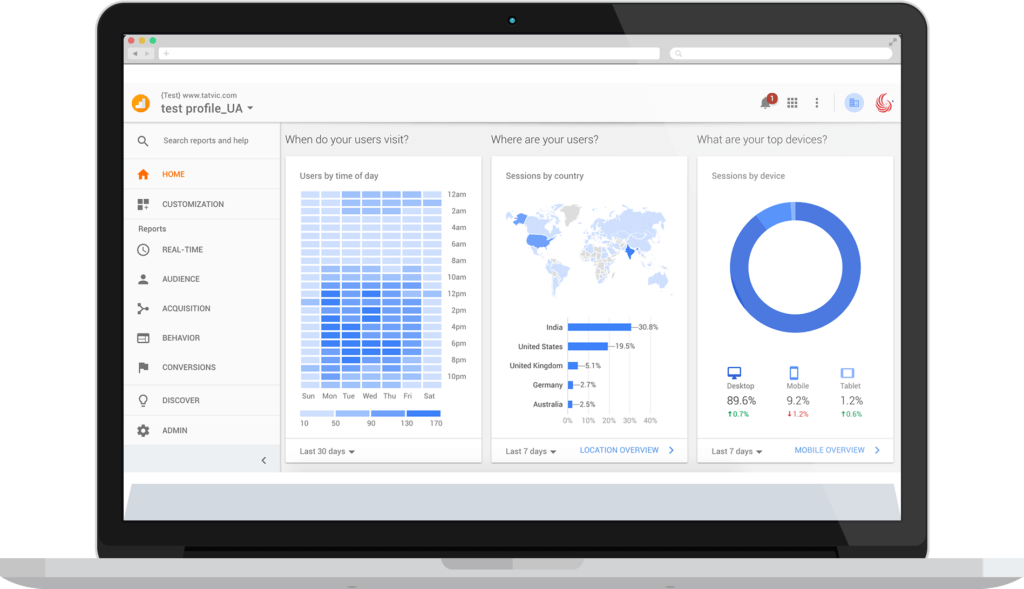The width and height of the screenshot is (1024, 589).
Task: Open the three-dot options menu
Action: pyautogui.click(x=817, y=103)
